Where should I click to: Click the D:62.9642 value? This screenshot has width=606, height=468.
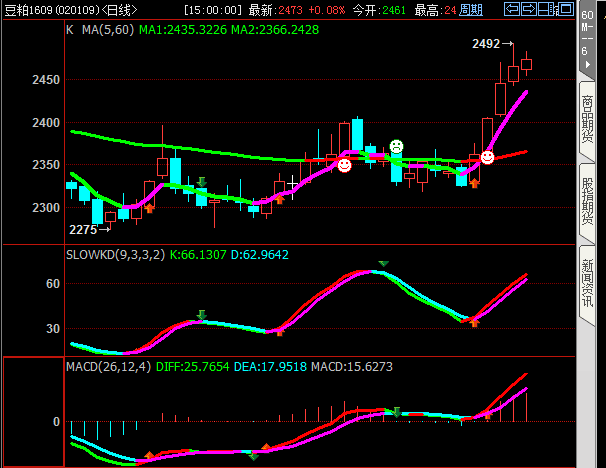tap(260, 255)
